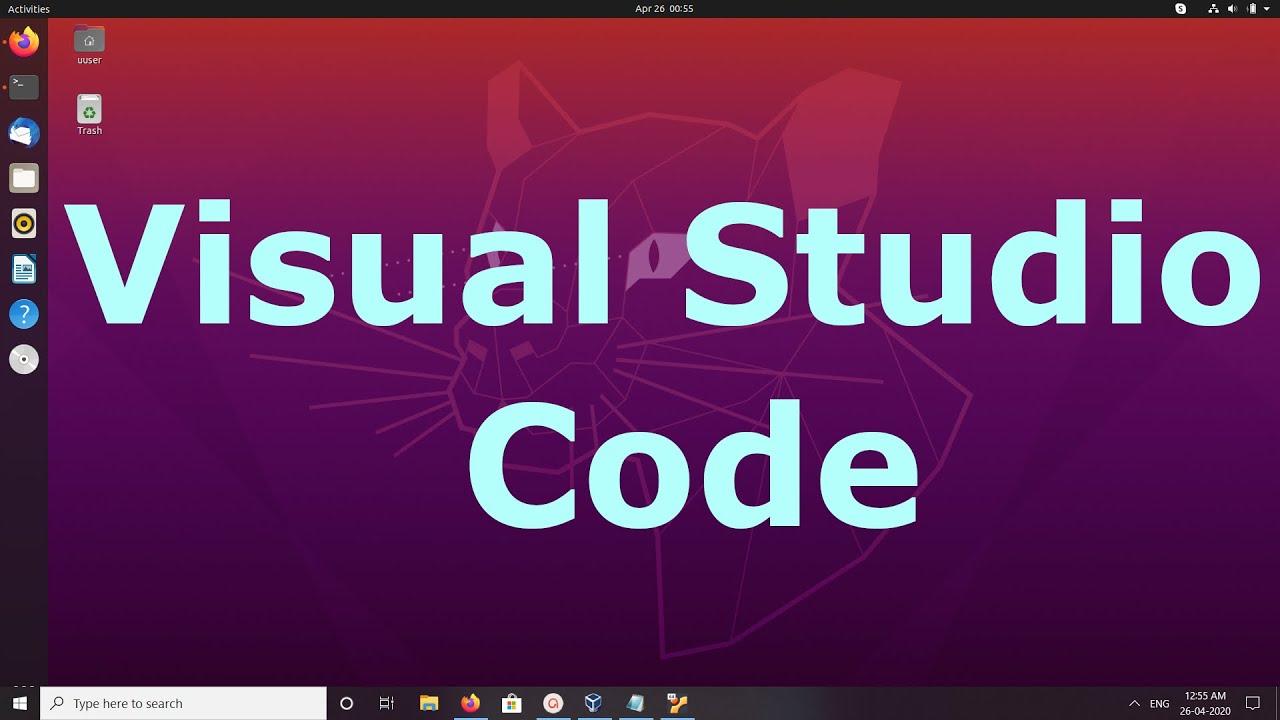This screenshot has height=720, width=1280.
Task: Click the red circular app taskbar icon
Action: coord(553,703)
